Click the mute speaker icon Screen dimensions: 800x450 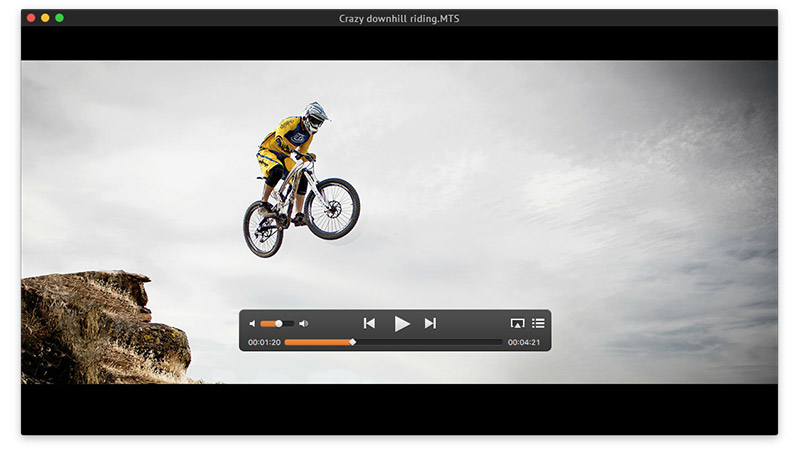tap(252, 323)
